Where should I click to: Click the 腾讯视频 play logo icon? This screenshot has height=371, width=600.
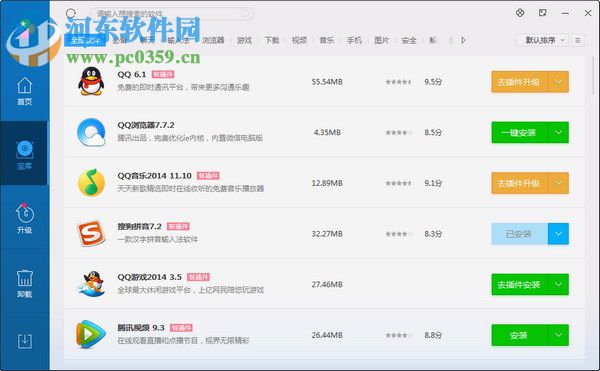pos(91,335)
